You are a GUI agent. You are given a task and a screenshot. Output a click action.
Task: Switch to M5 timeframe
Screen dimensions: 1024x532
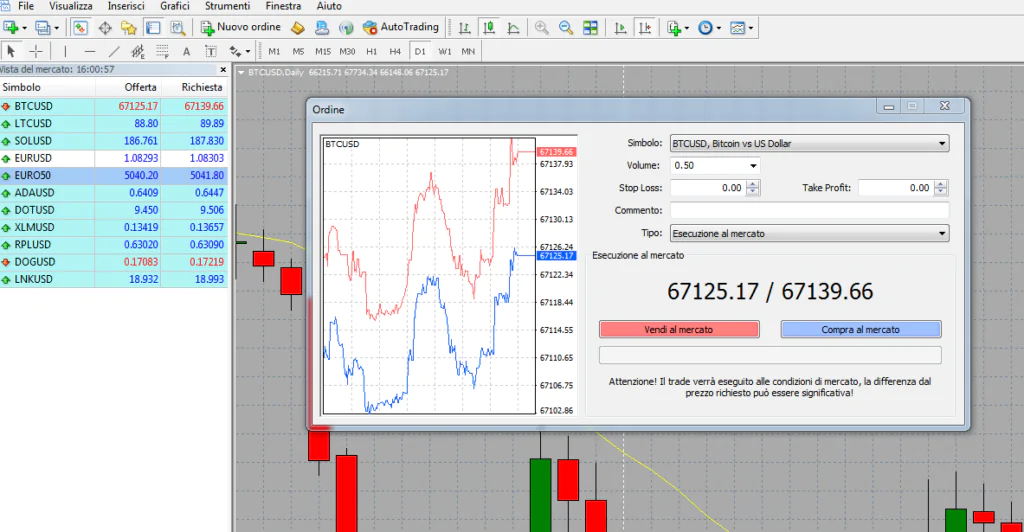298,51
